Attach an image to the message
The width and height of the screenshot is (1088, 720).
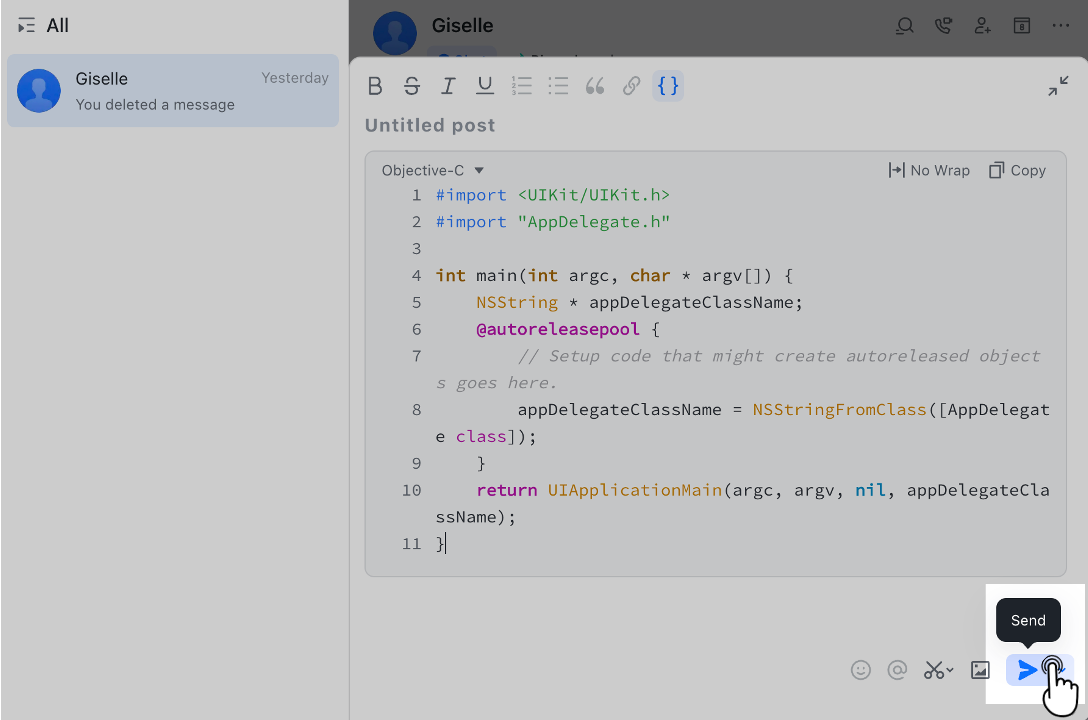(979, 670)
